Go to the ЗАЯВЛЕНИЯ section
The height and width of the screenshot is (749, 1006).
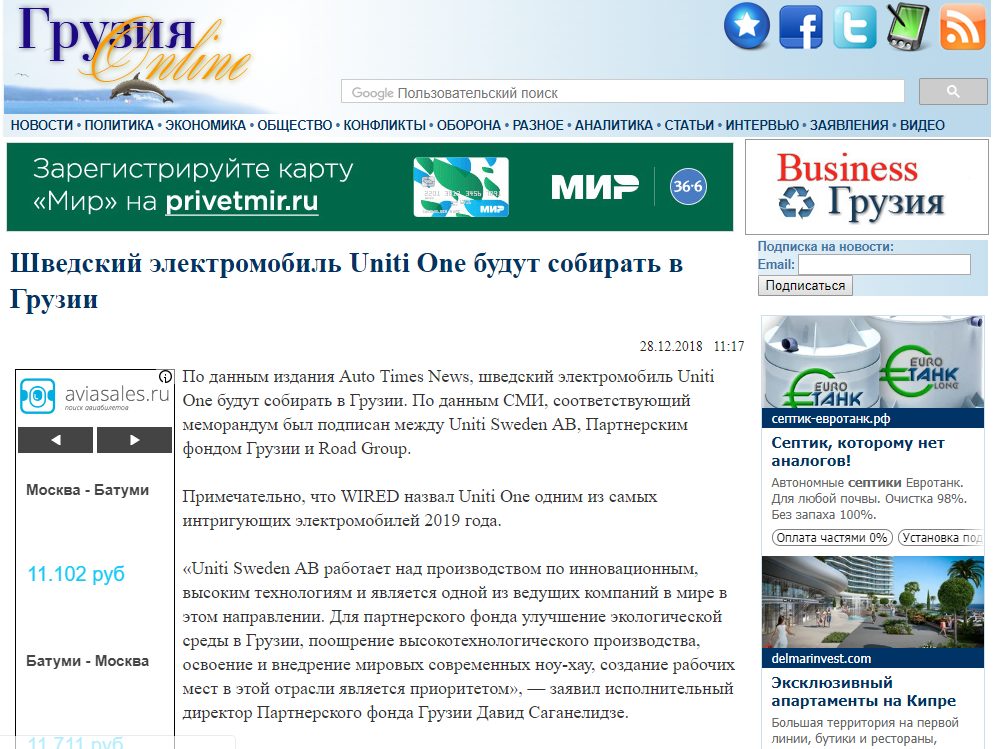(849, 125)
